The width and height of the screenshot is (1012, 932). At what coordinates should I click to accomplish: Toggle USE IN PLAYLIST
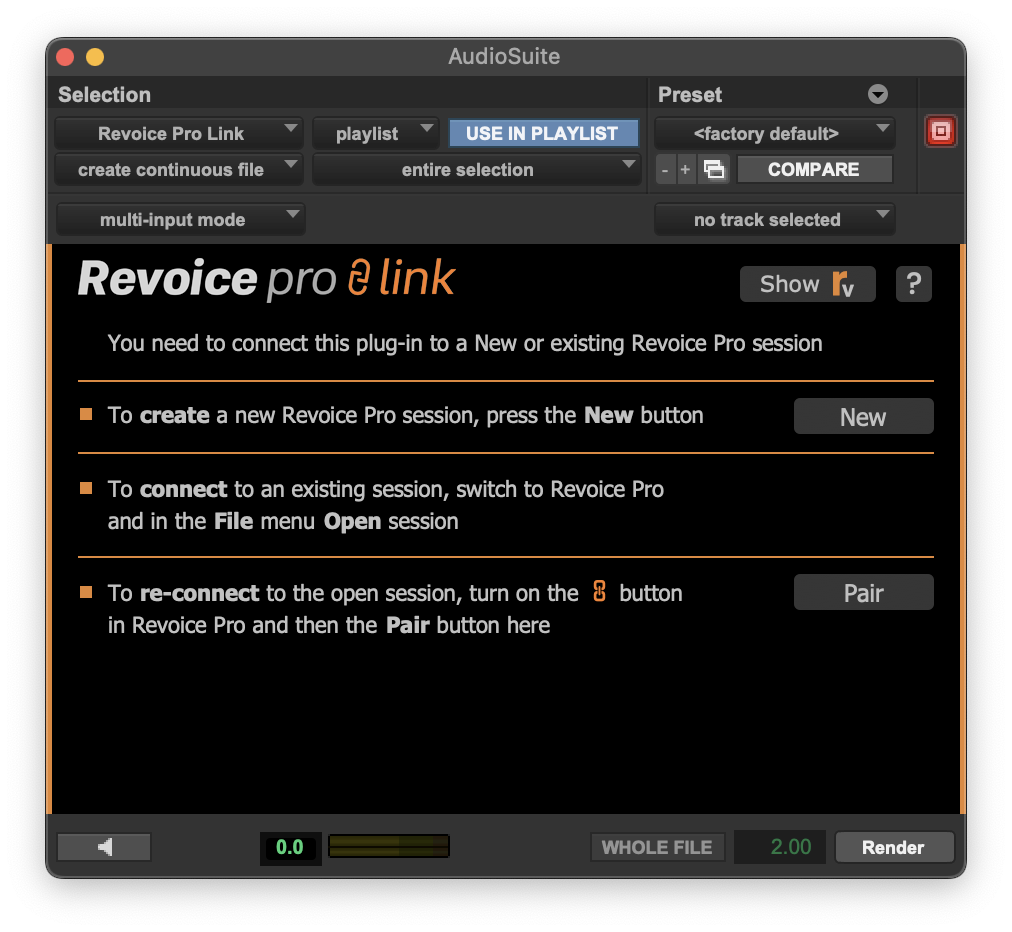coord(543,133)
